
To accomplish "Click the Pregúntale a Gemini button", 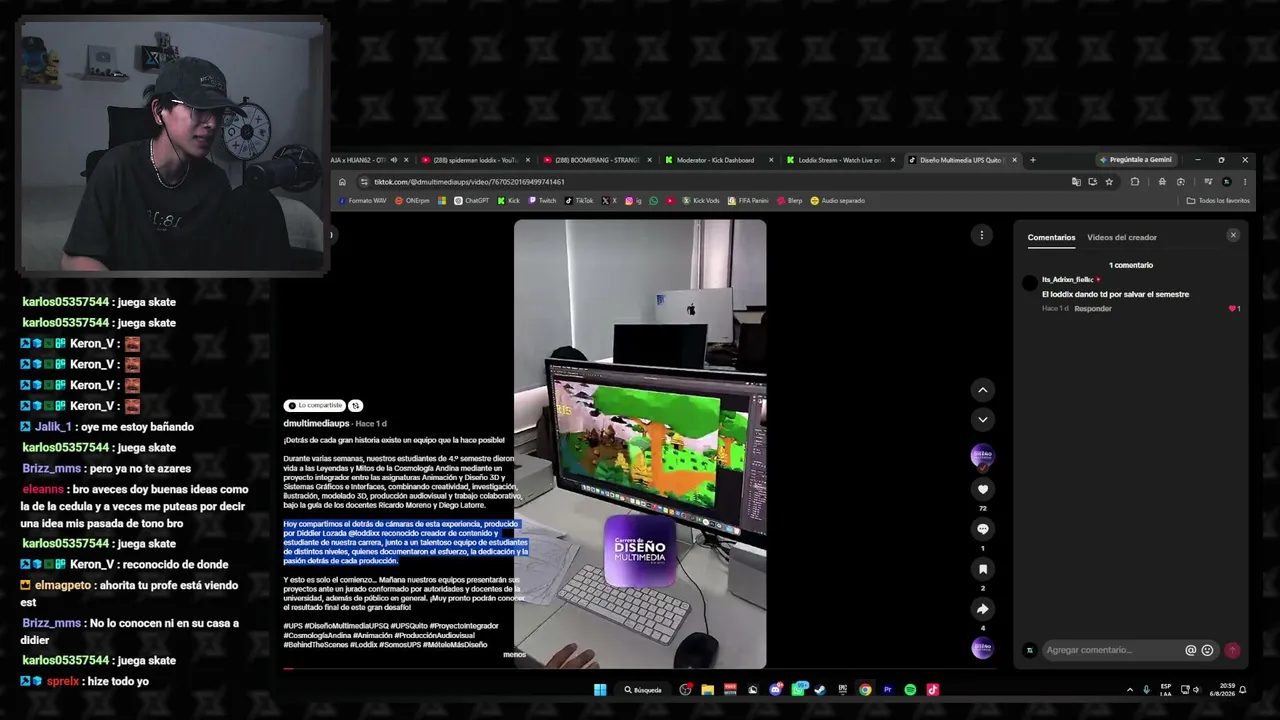I will coord(1136,160).
